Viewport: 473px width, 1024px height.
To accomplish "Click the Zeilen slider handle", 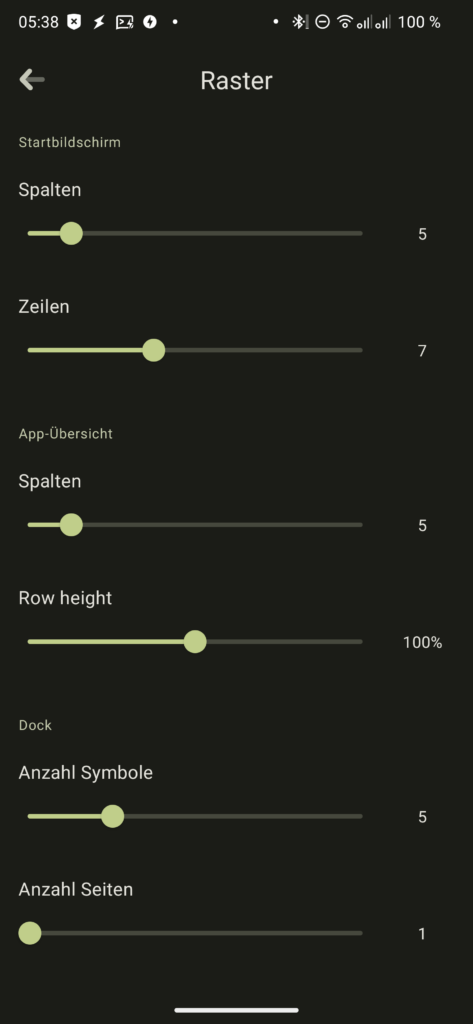I will [154, 350].
